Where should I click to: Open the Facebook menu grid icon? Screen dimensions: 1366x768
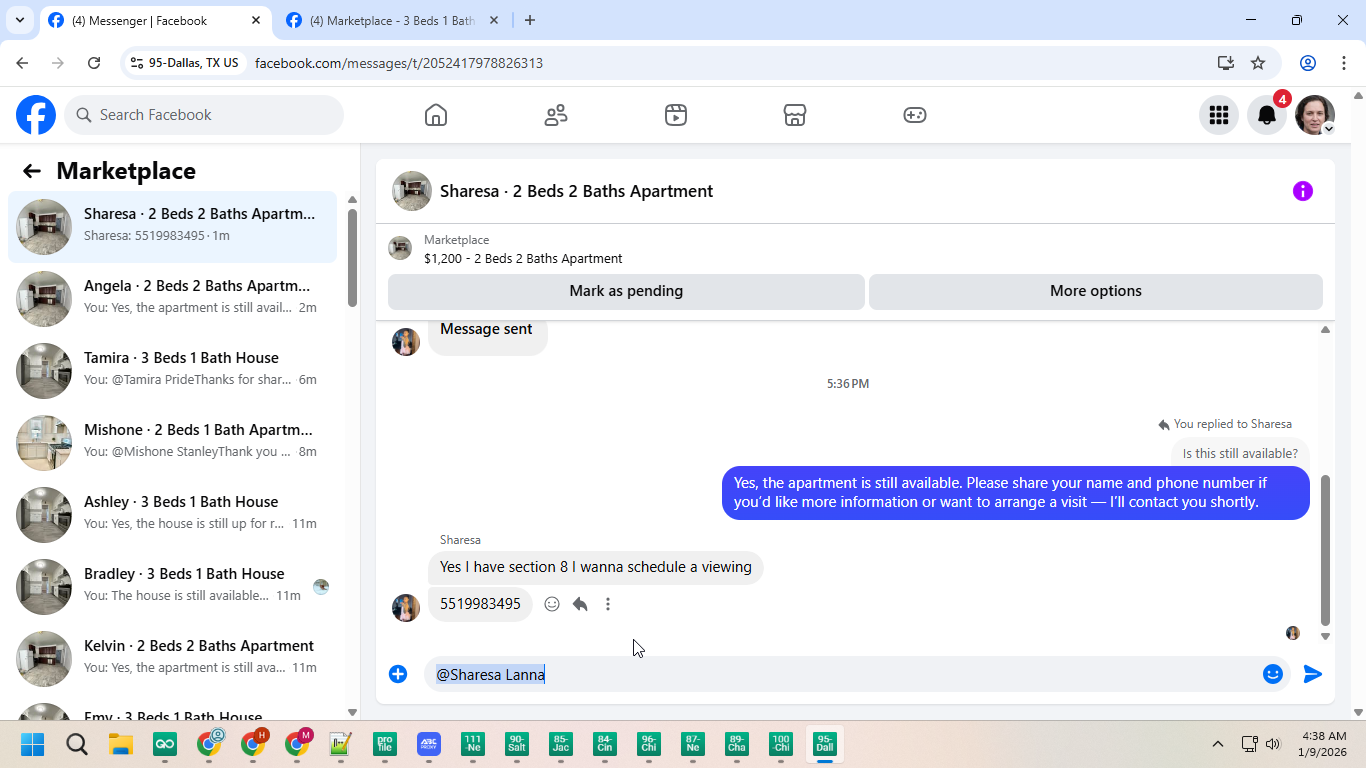point(1219,115)
